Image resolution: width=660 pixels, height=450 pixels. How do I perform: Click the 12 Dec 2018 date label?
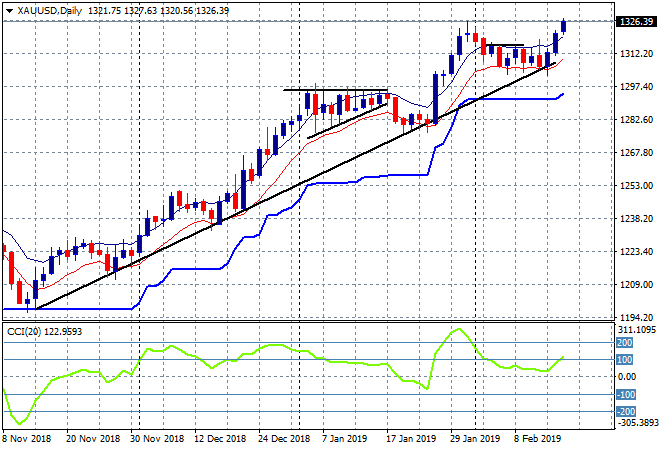(220, 439)
